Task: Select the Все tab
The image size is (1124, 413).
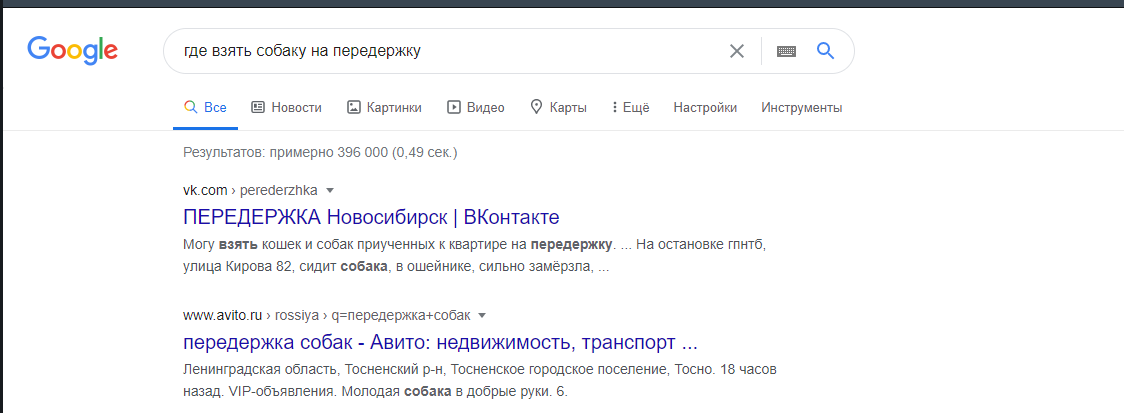Action: [205, 108]
